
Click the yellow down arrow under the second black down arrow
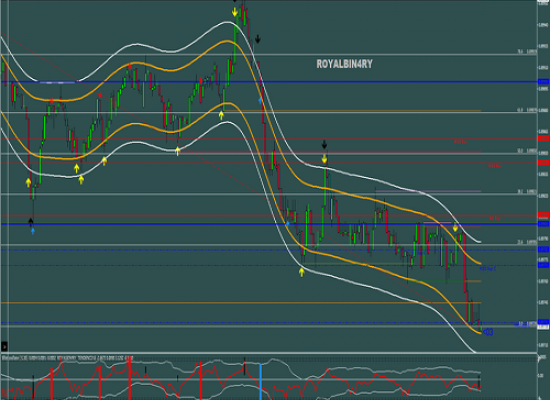pyautogui.click(x=324, y=160)
